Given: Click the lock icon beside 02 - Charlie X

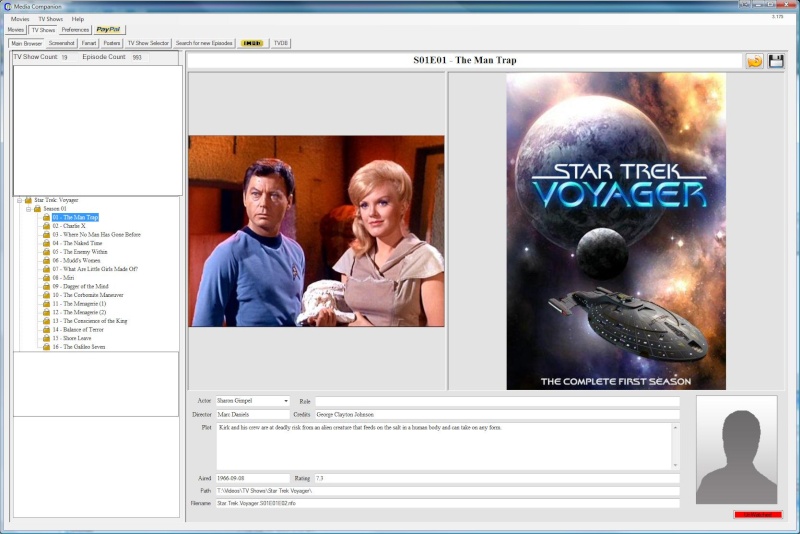Looking at the screenshot, I should coord(46,226).
